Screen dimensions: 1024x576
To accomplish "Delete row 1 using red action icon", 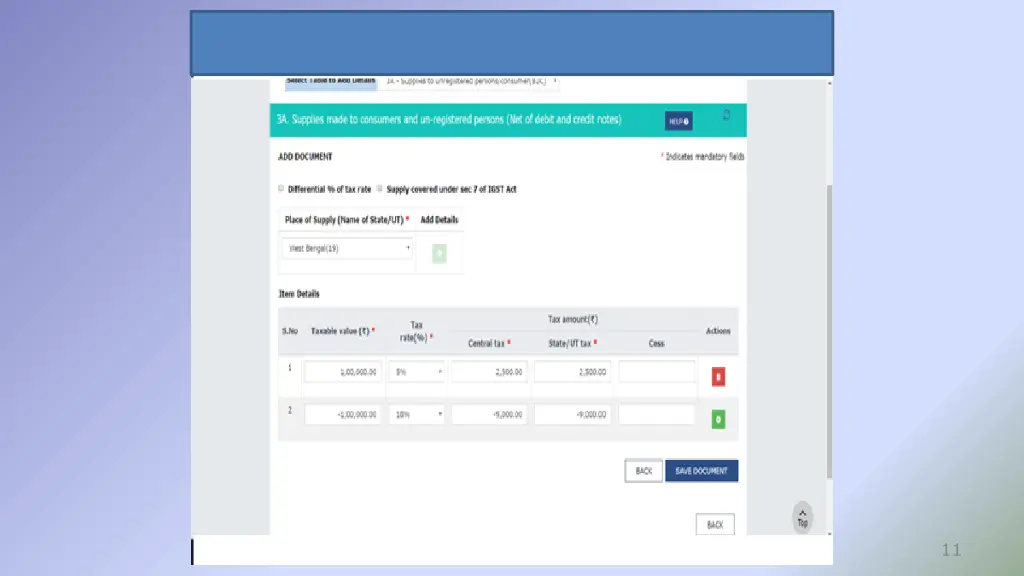I will [718, 377].
